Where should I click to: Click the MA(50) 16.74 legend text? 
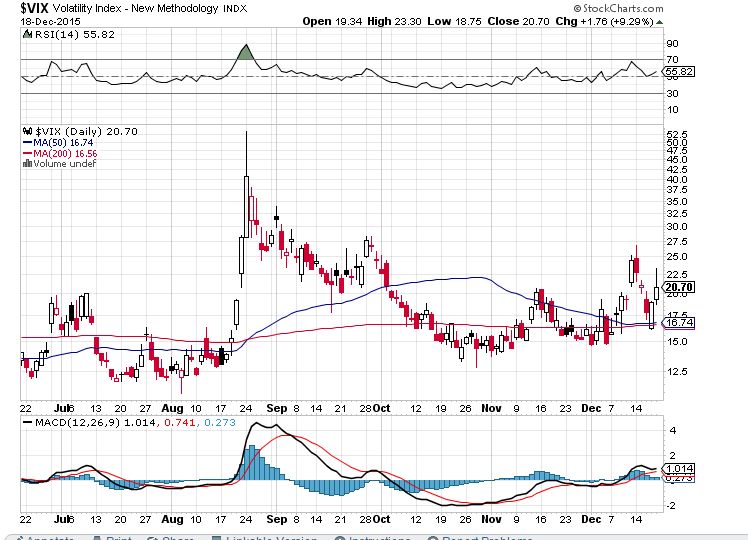coord(63,143)
